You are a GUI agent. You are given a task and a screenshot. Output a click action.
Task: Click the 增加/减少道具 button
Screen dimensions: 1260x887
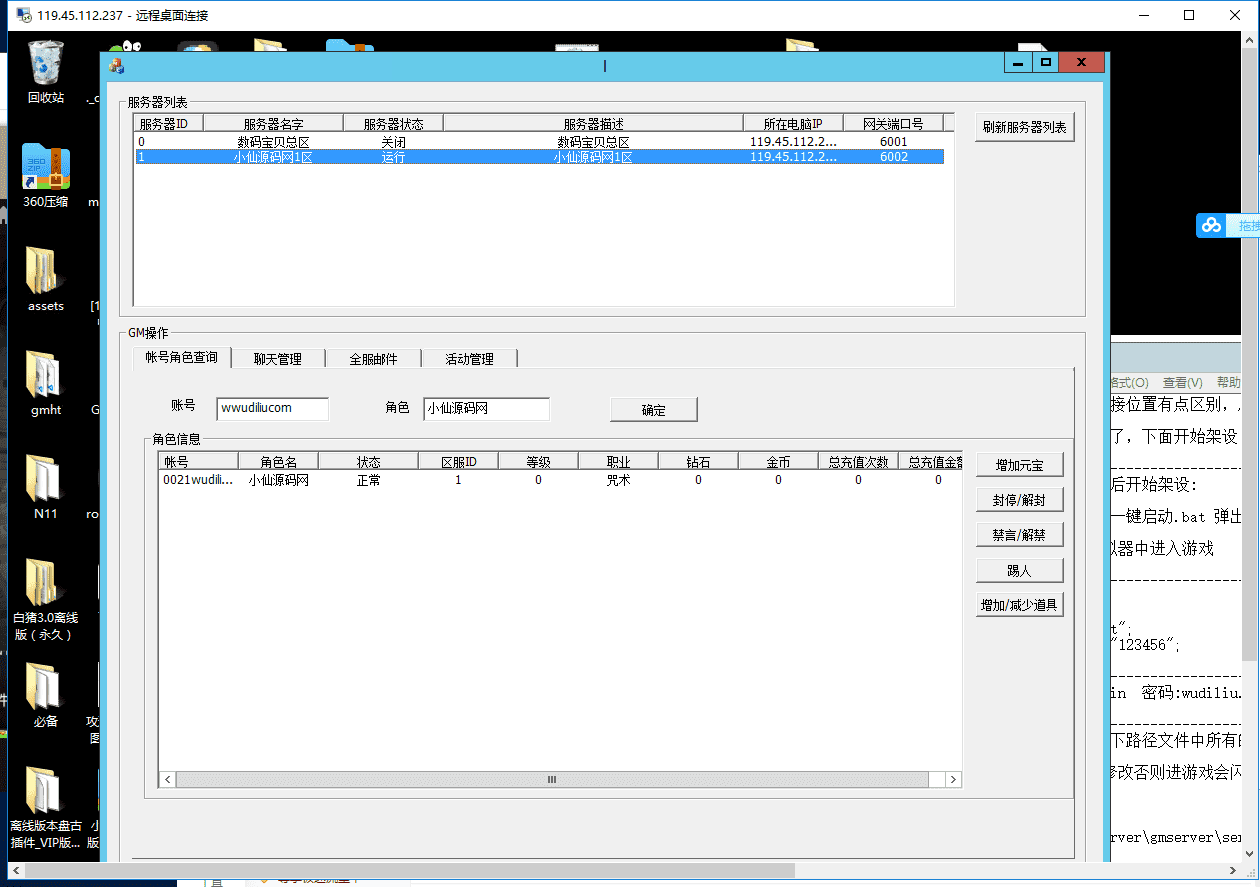click(x=1019, y=605)
